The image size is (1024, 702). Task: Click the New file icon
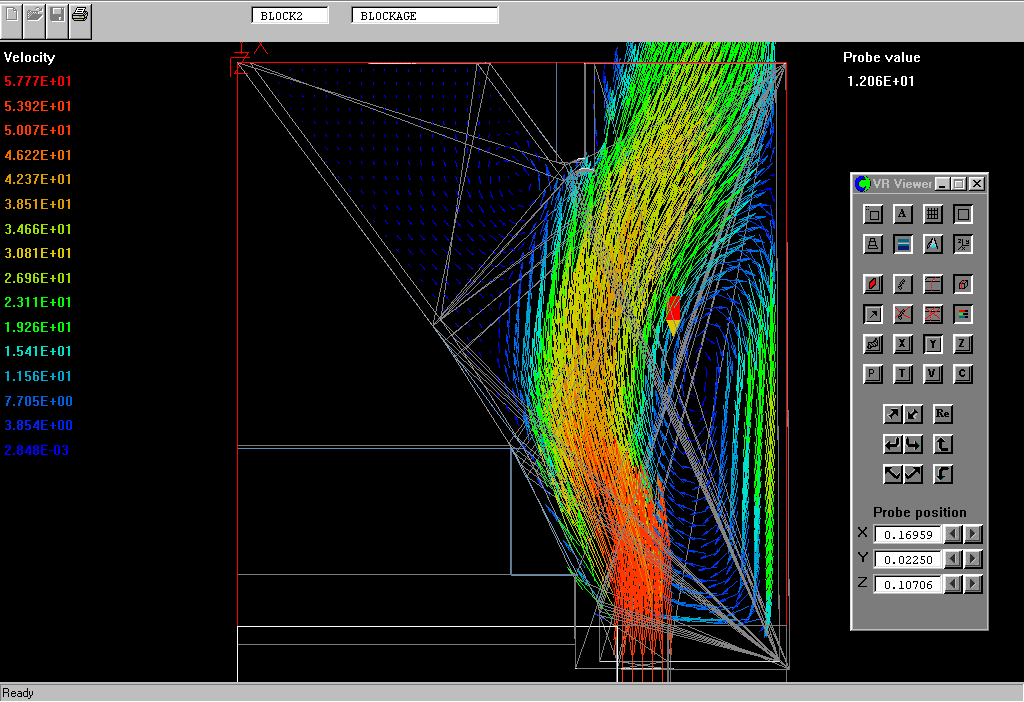click(x=12, y=15)
